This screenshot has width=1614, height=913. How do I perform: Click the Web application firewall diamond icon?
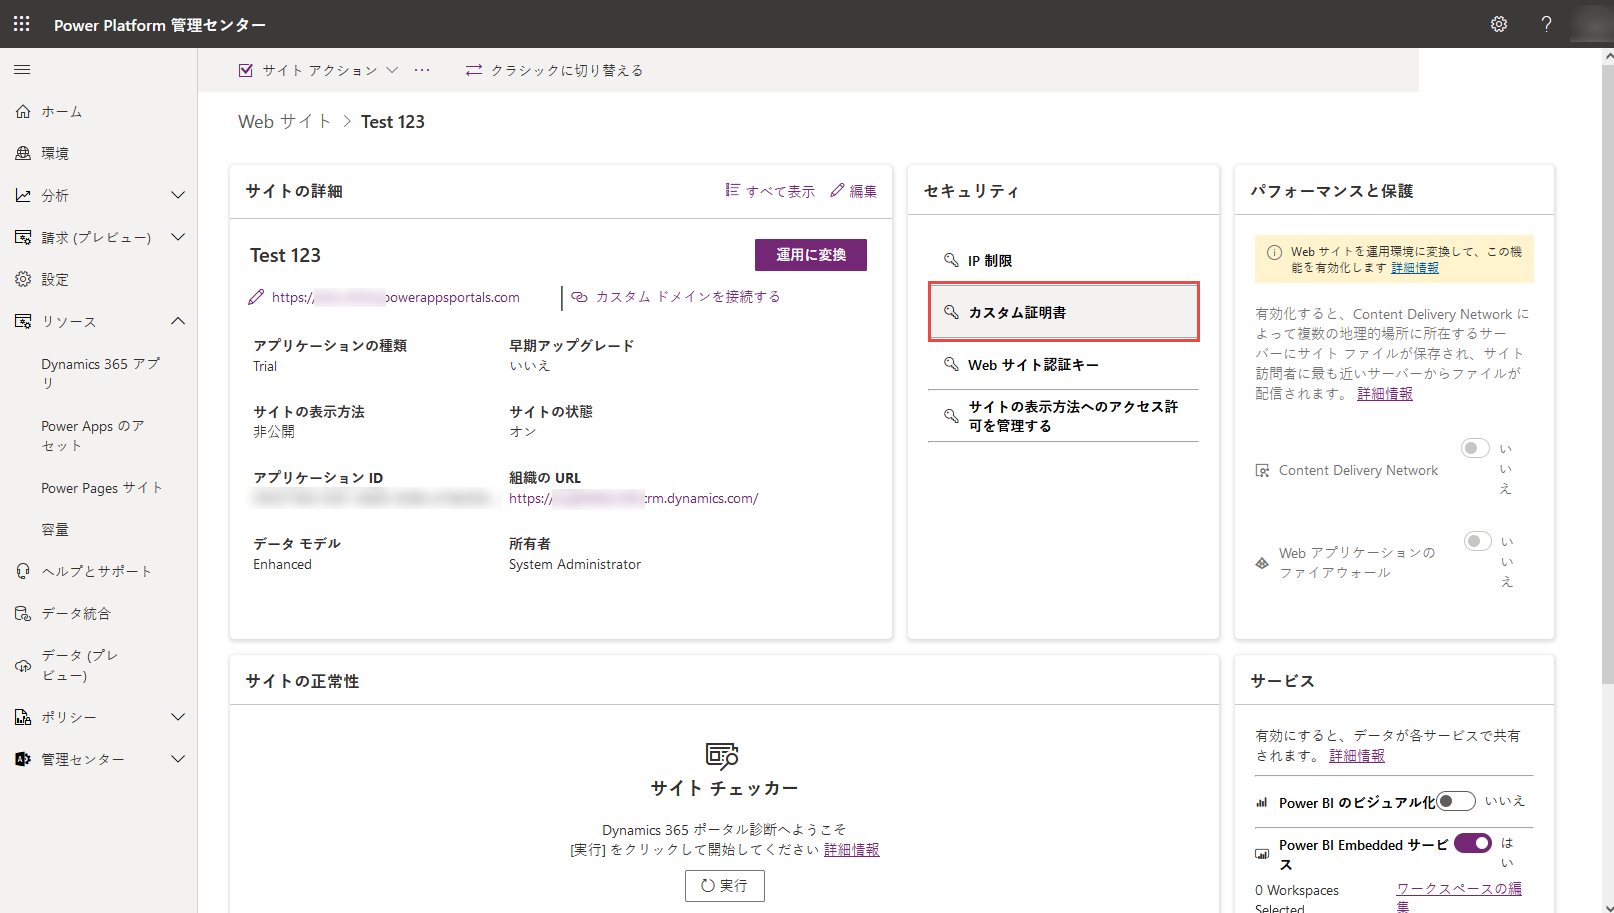click(x=1263, y=563)
